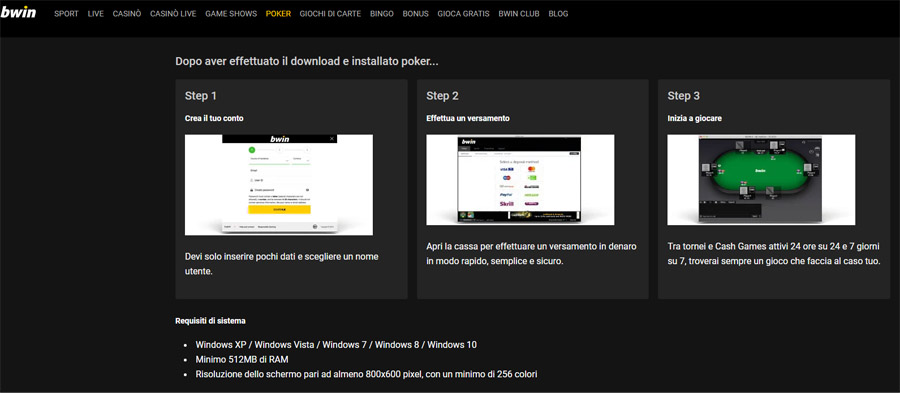Go to the BINGO section
This screenshot has height=393, width=900.
382,14
